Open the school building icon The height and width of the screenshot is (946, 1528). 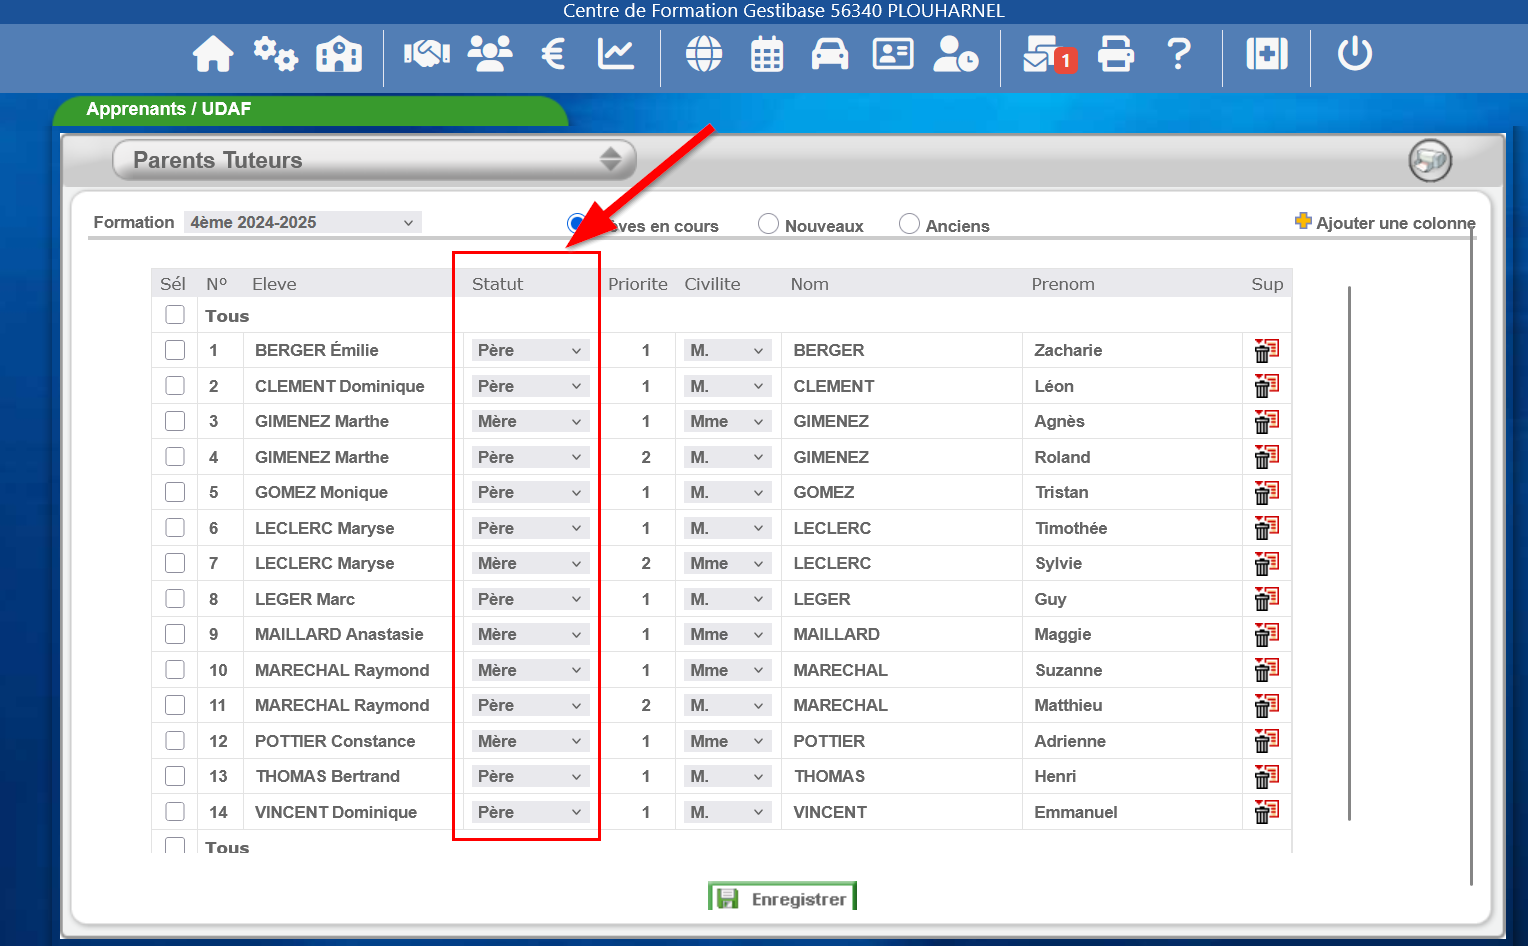(x=339, y=54)
